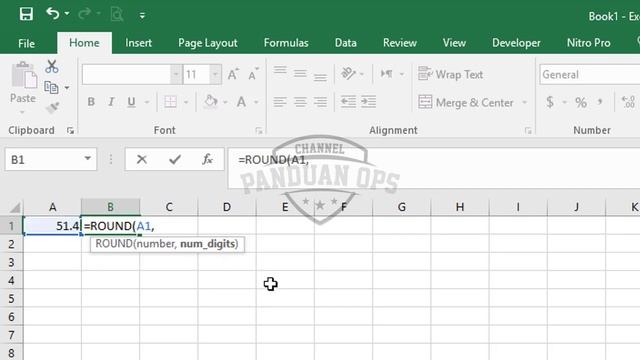Click the Merge & Center button
Screen dimensions: 640x360
(466, 102)
